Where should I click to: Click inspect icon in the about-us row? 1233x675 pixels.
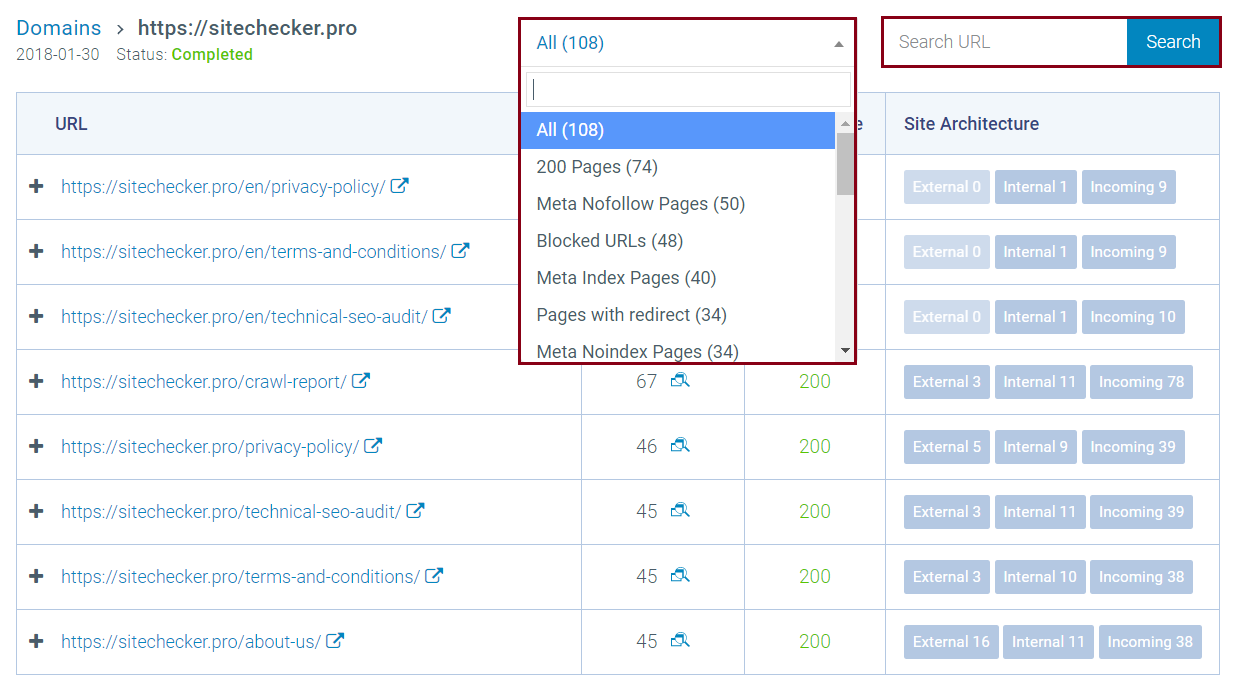(680, 641)
